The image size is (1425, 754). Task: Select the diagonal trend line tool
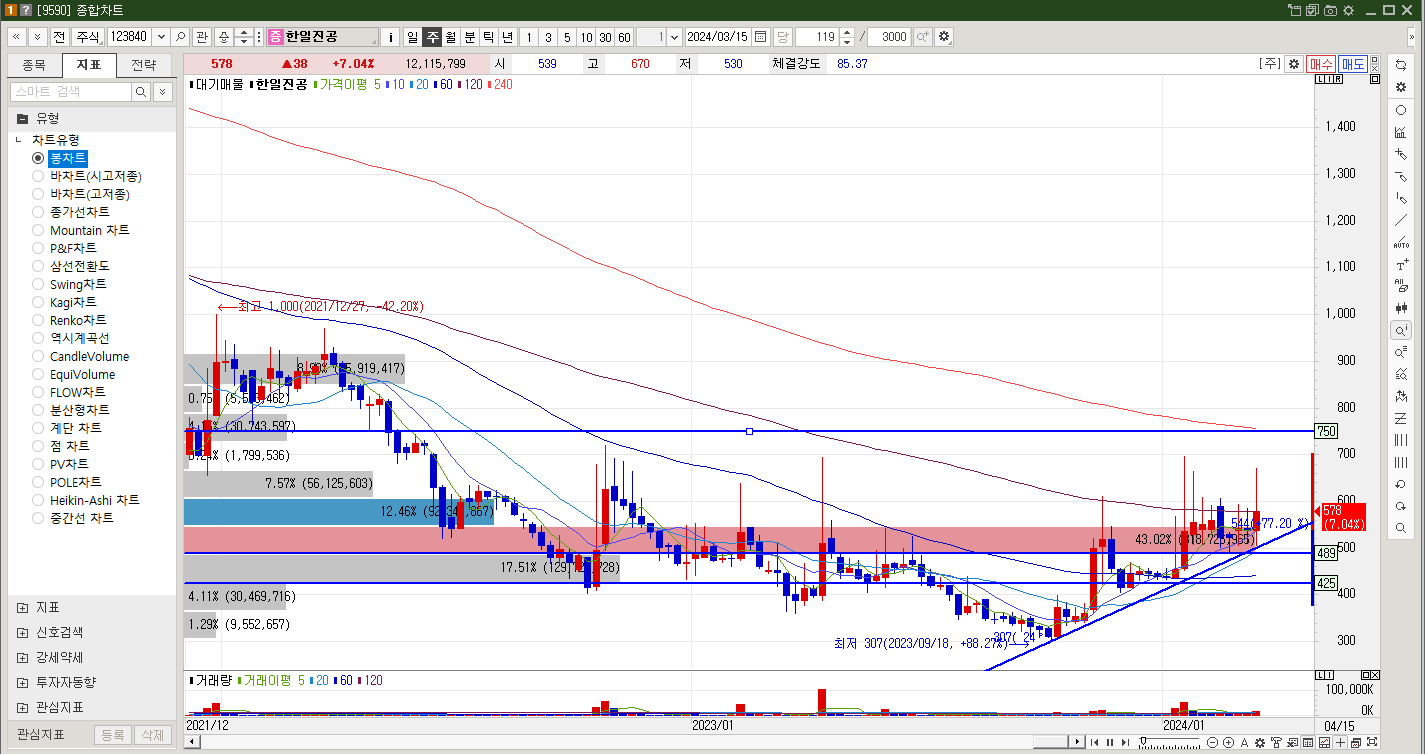point(1401,220)
